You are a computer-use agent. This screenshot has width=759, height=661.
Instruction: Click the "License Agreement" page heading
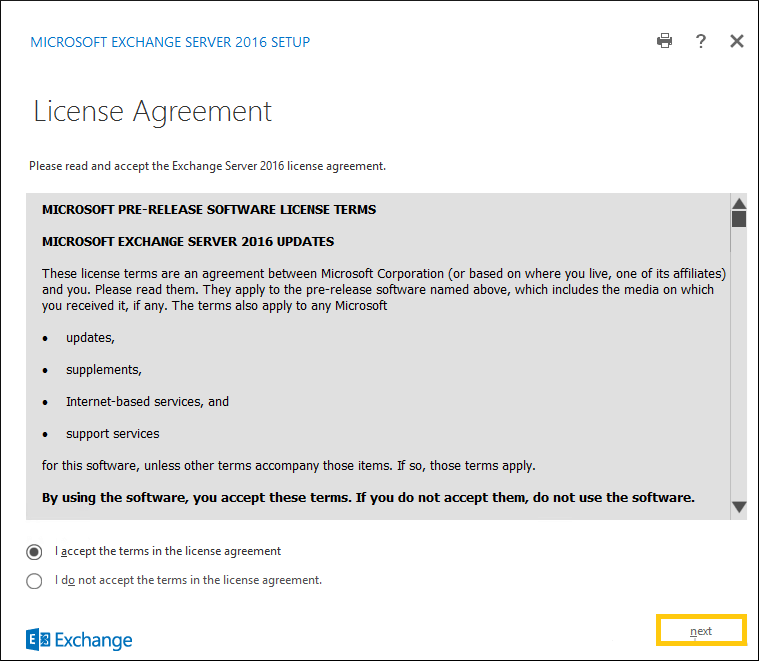(x=152, y=111)
